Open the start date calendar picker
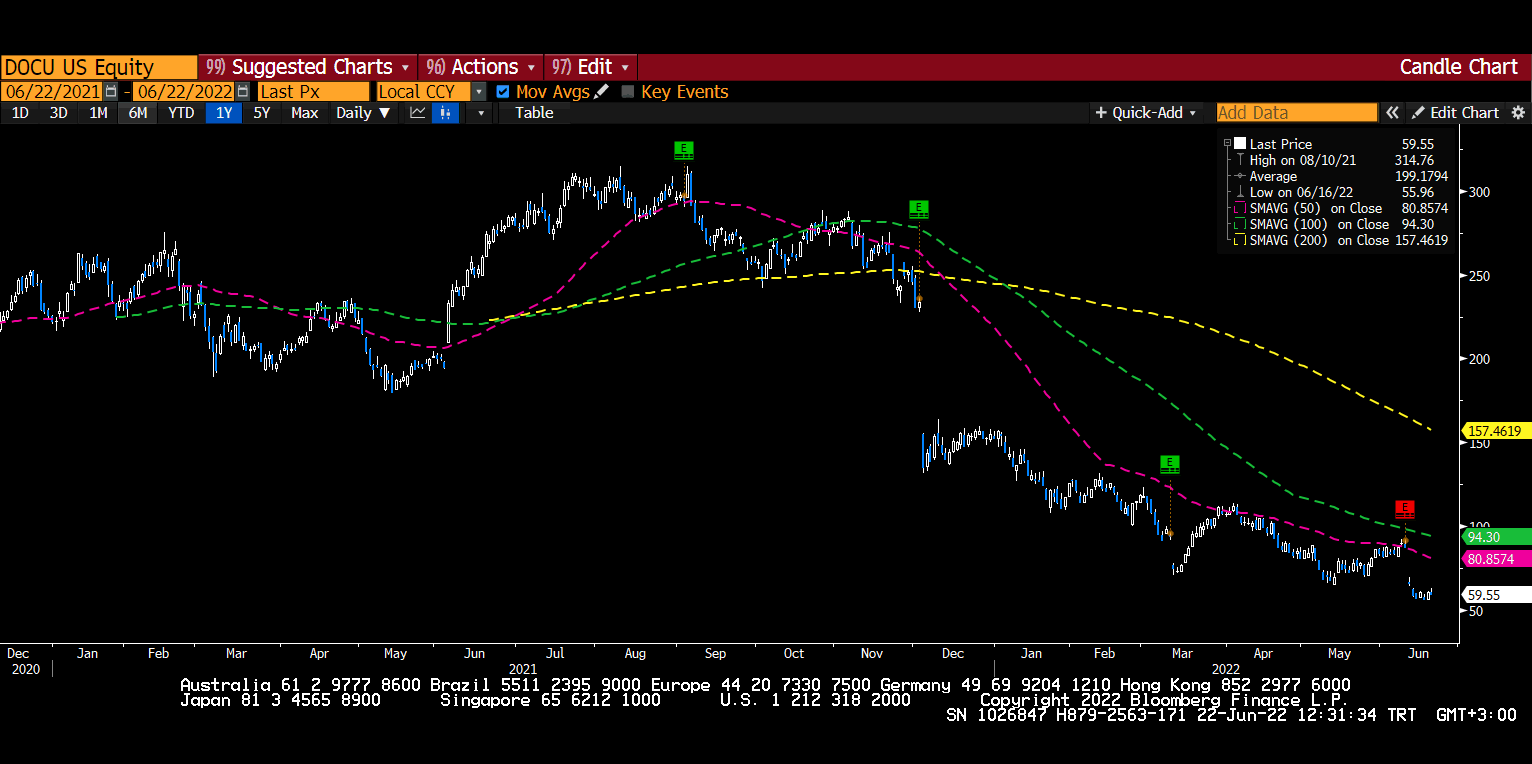The image size is (1532, 764). pyautogui.click(x=111, y=91)
